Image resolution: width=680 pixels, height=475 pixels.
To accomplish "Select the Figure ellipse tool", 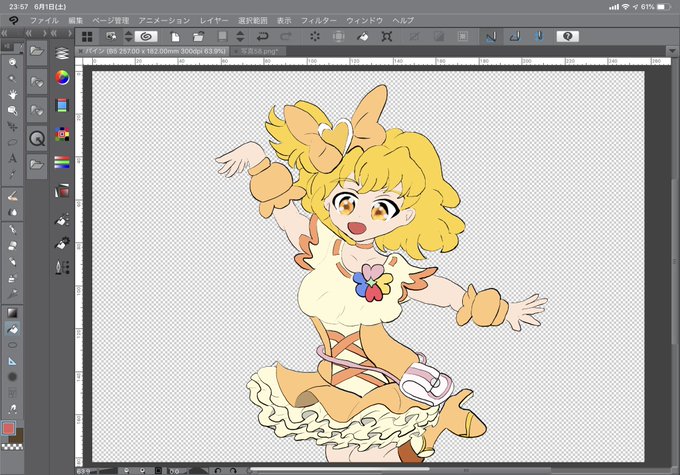I will [13, 345].
